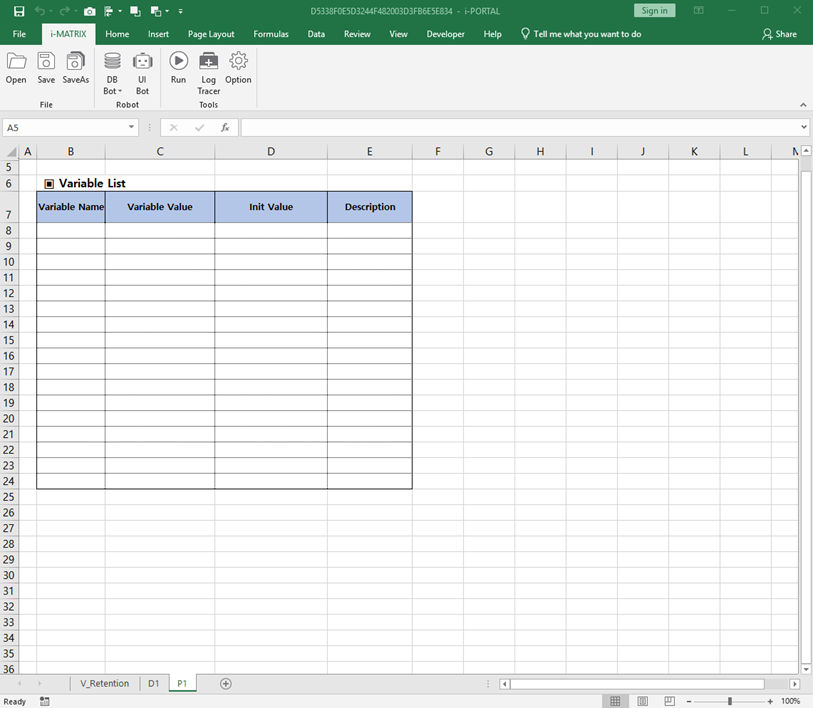
Task: Open the Name Box dropdown
Action: 130,127
